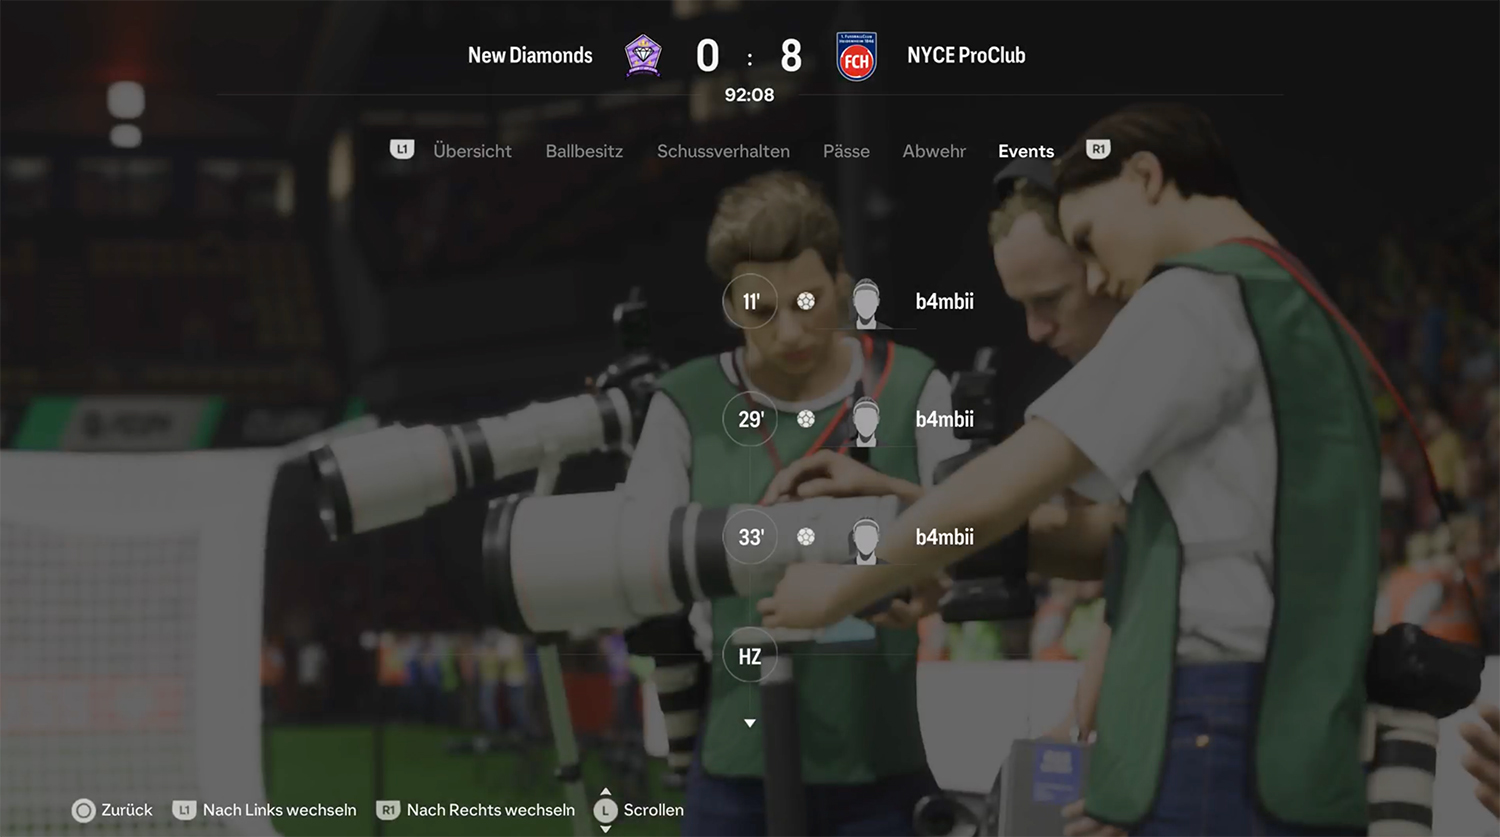Click Nach Links wechseln
This screenshot has height=837, width=1500.
280,810
